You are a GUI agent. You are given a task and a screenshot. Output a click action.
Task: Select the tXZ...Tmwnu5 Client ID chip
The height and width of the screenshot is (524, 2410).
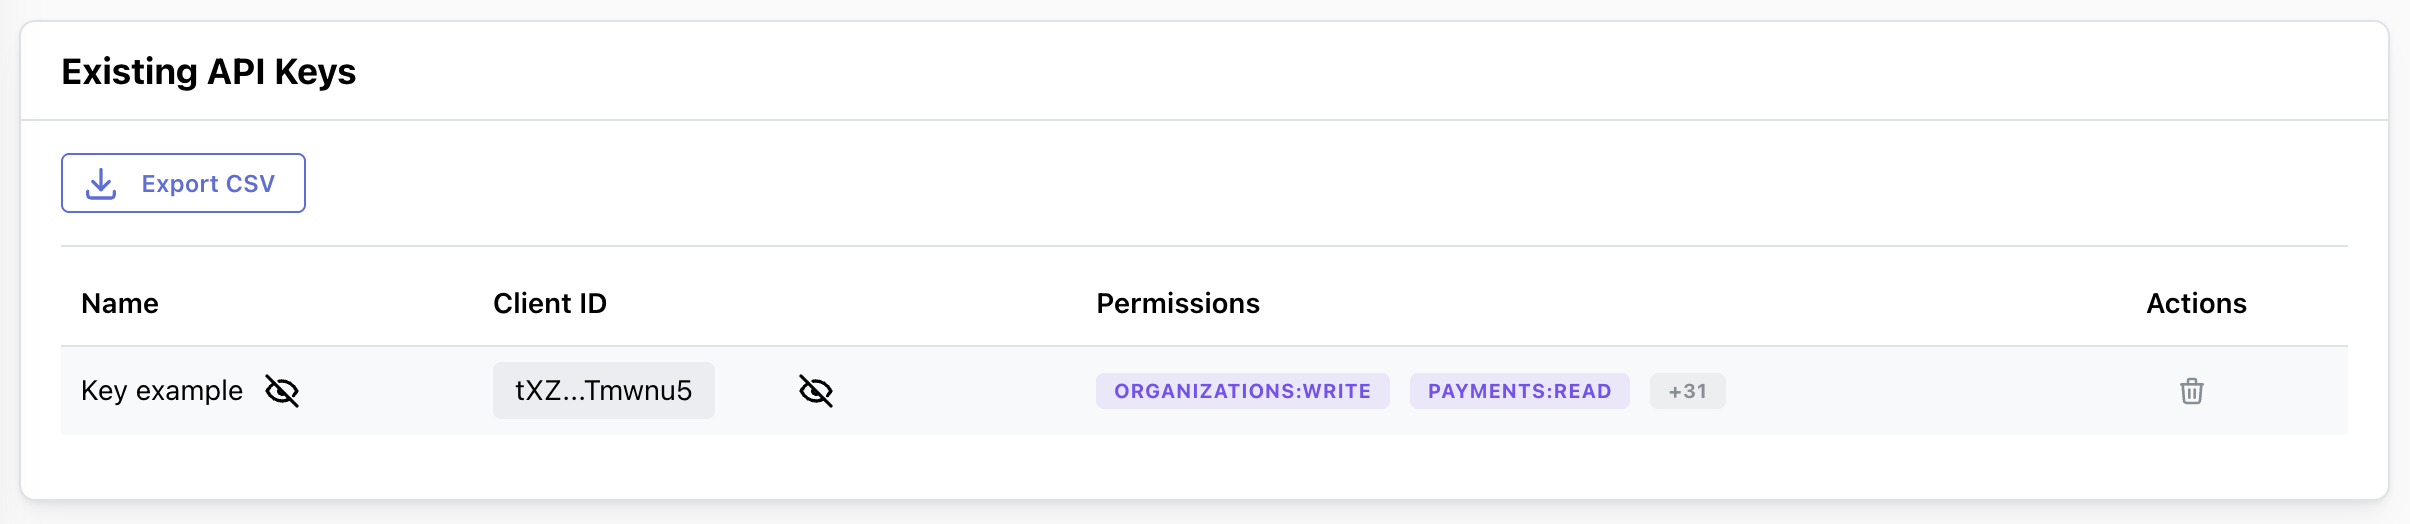(x=604, y=390)
